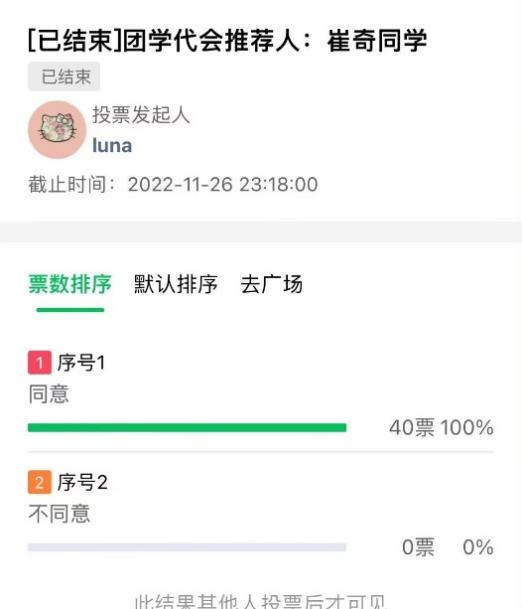Click the 此结果其他人投票后才可见 notice
The image size is (522, 609).
pyautogui.click(x=260, y=601)
